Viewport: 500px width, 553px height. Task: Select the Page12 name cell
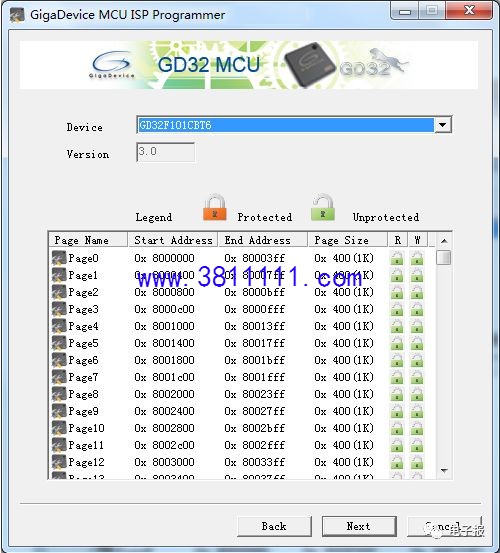point(86,462)
